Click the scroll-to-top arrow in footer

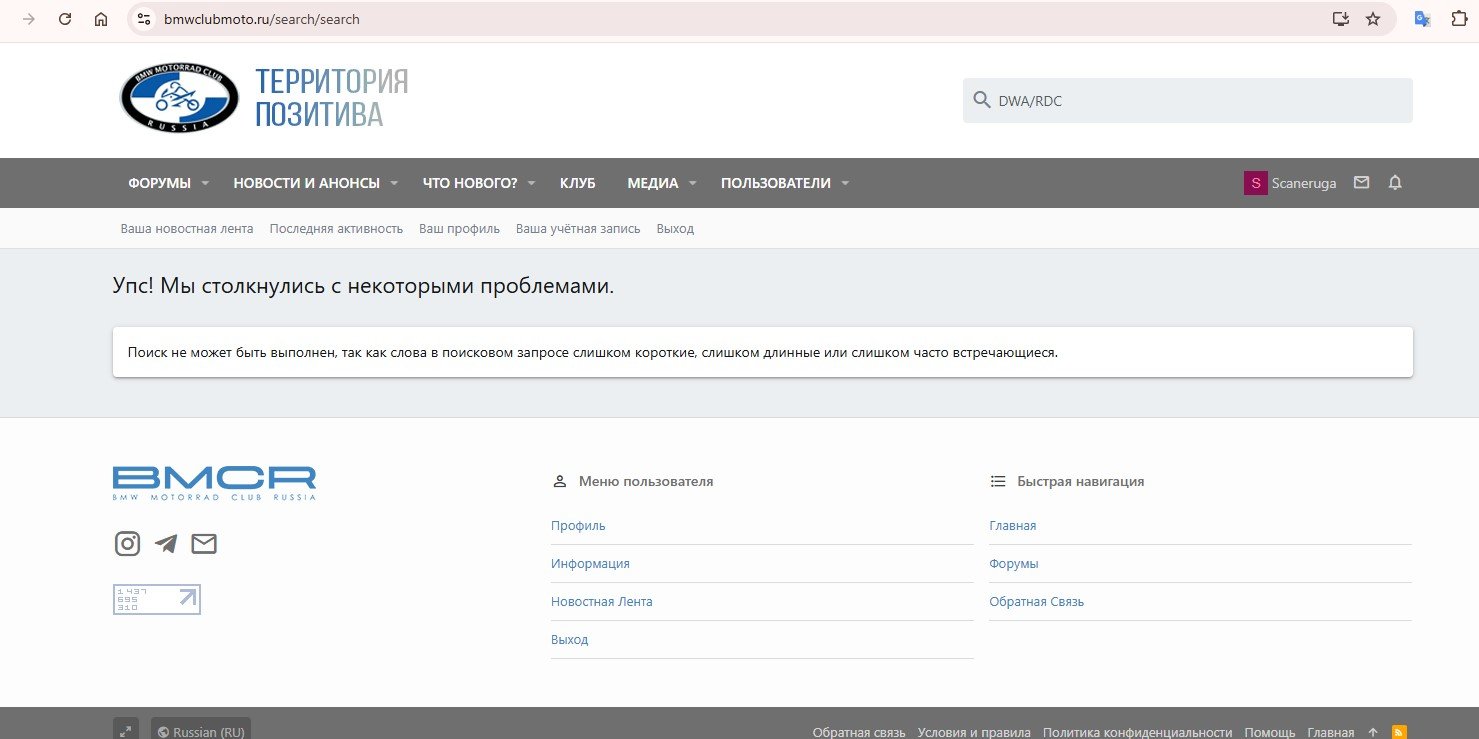click(x=1373, y=732)
